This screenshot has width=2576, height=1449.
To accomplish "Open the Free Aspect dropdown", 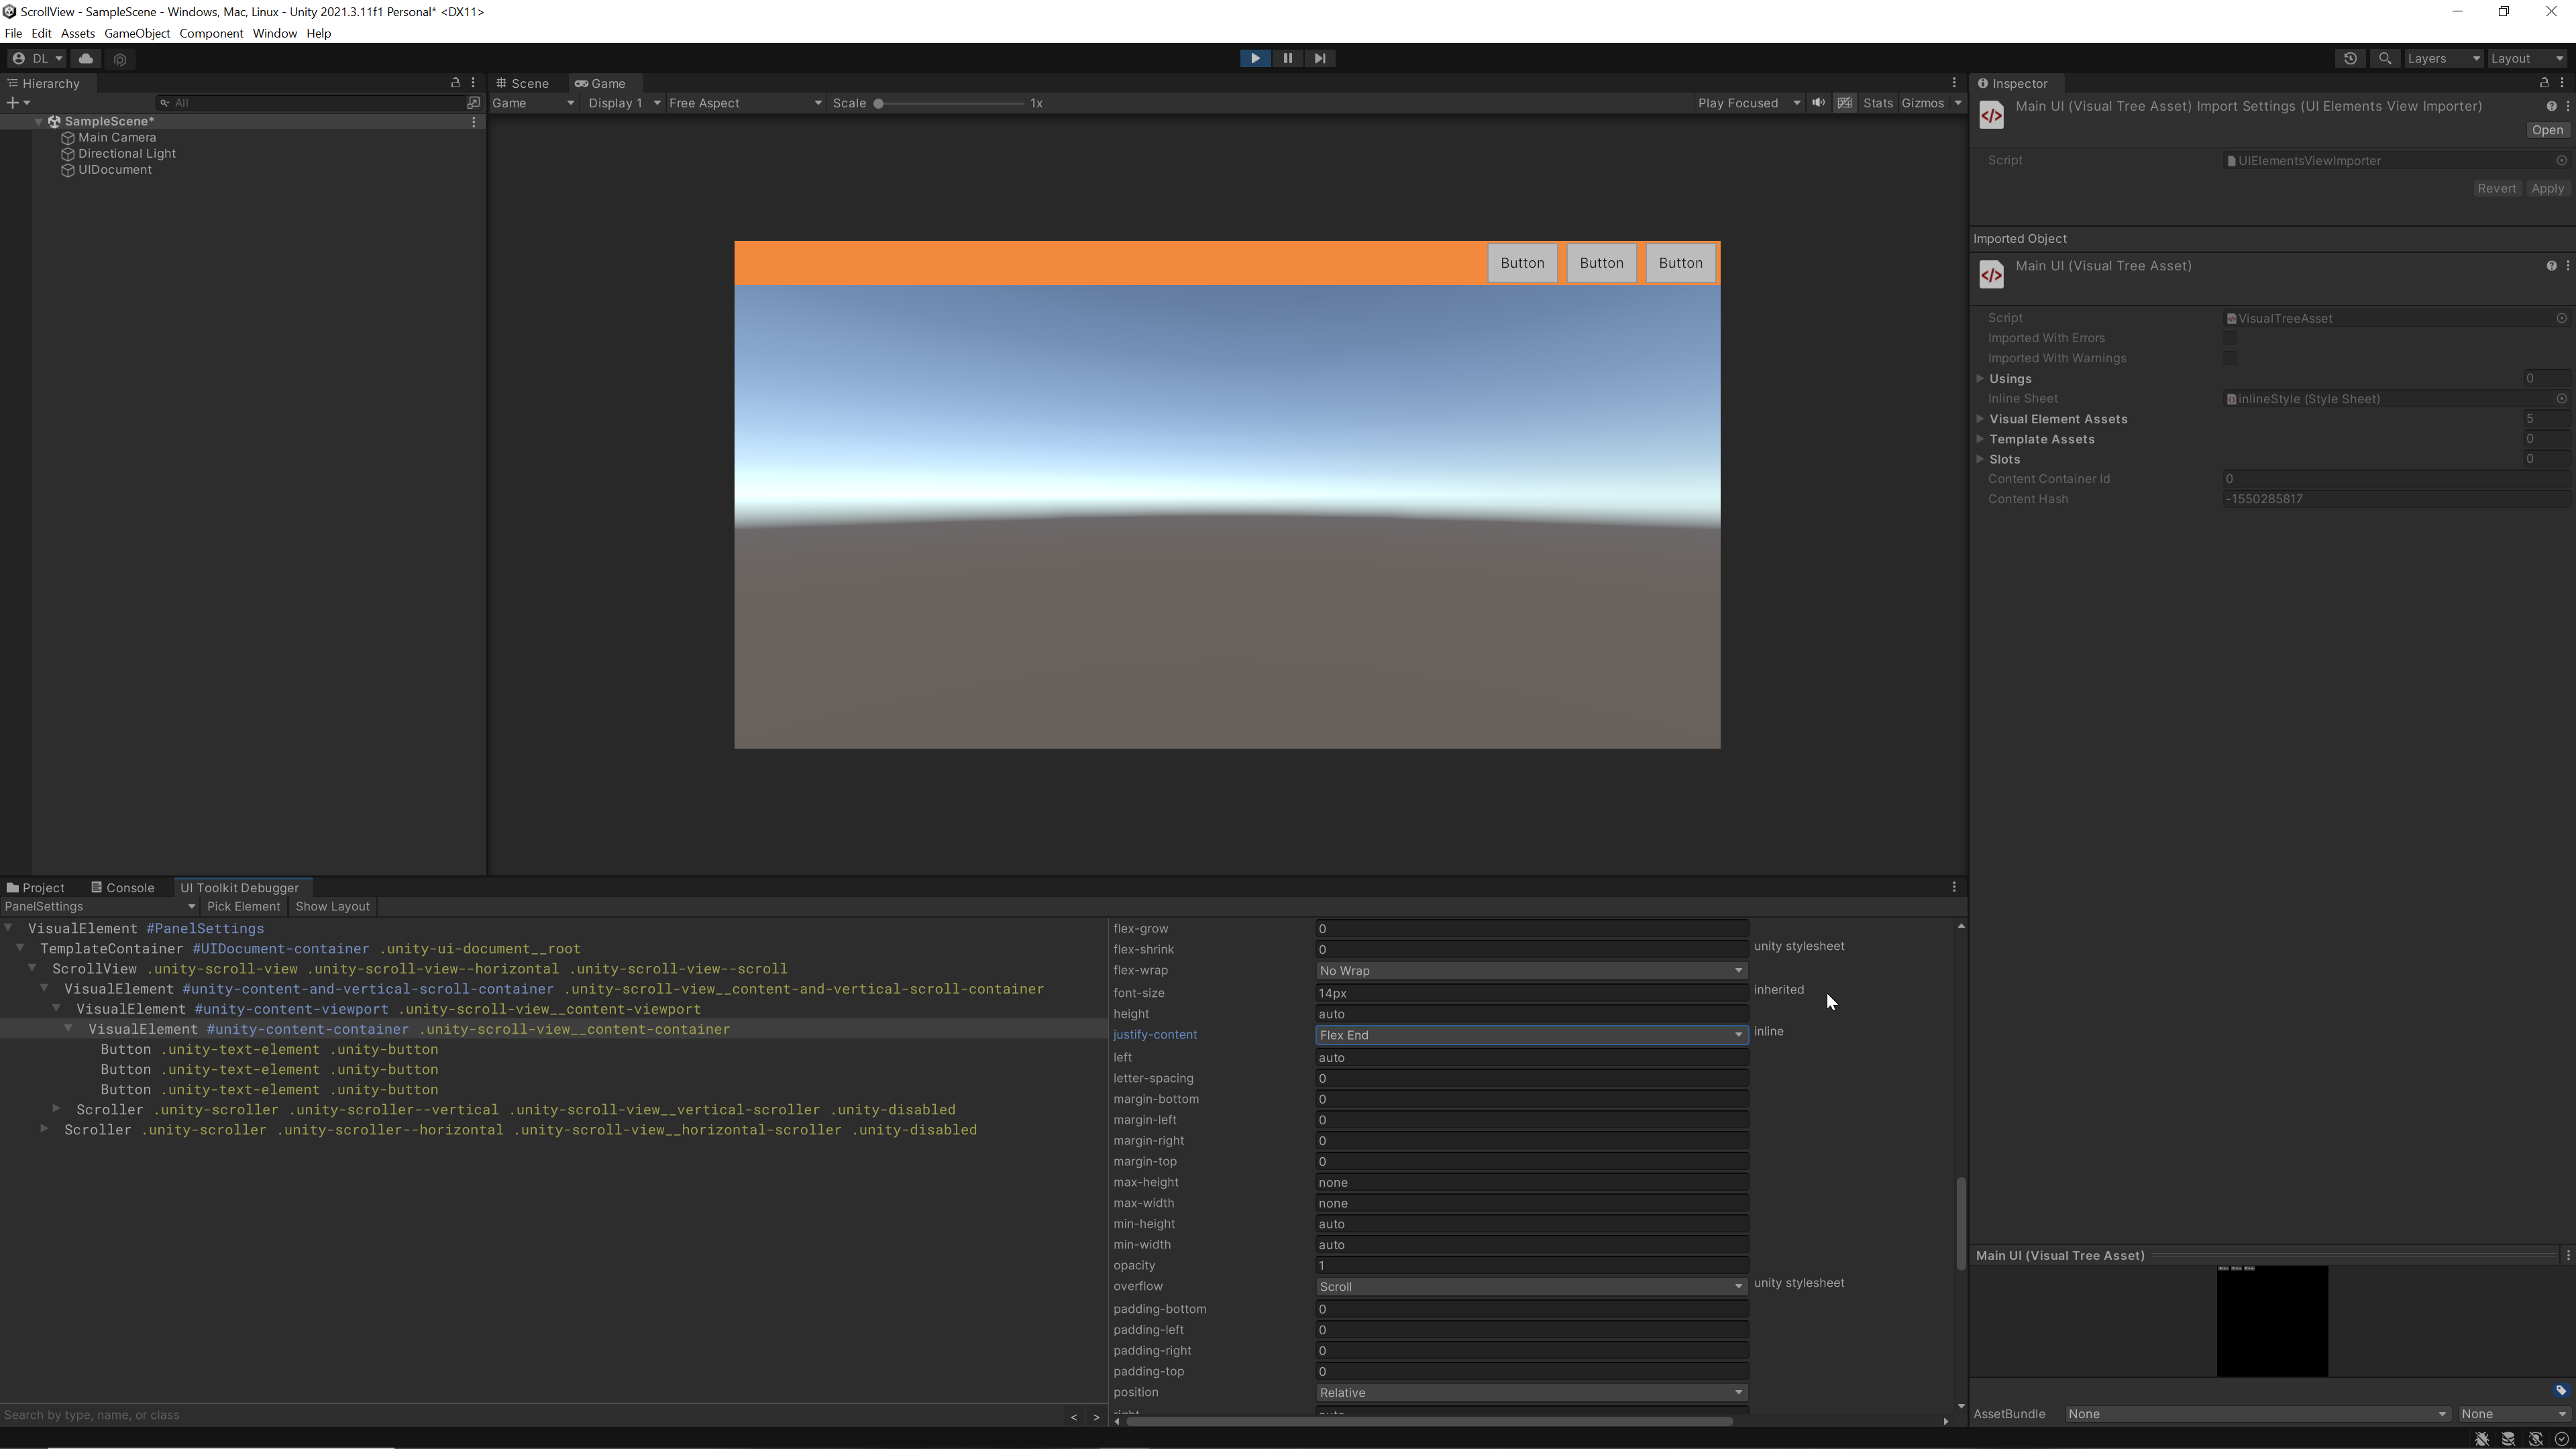I will pos(744,103).
